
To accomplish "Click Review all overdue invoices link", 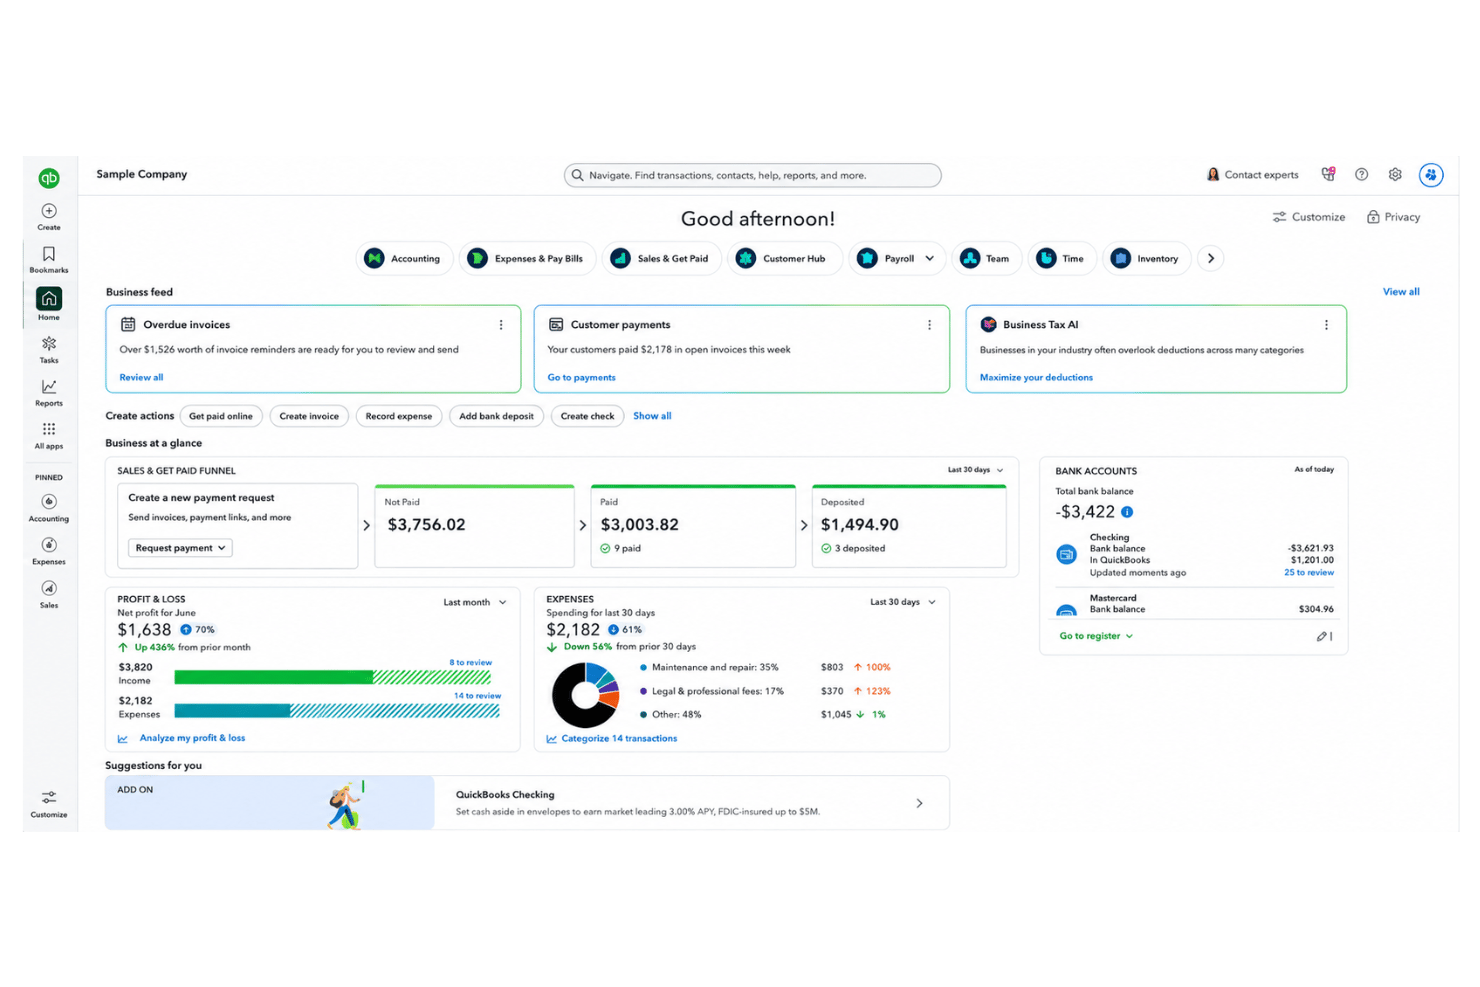I will (x=141, y=377).
